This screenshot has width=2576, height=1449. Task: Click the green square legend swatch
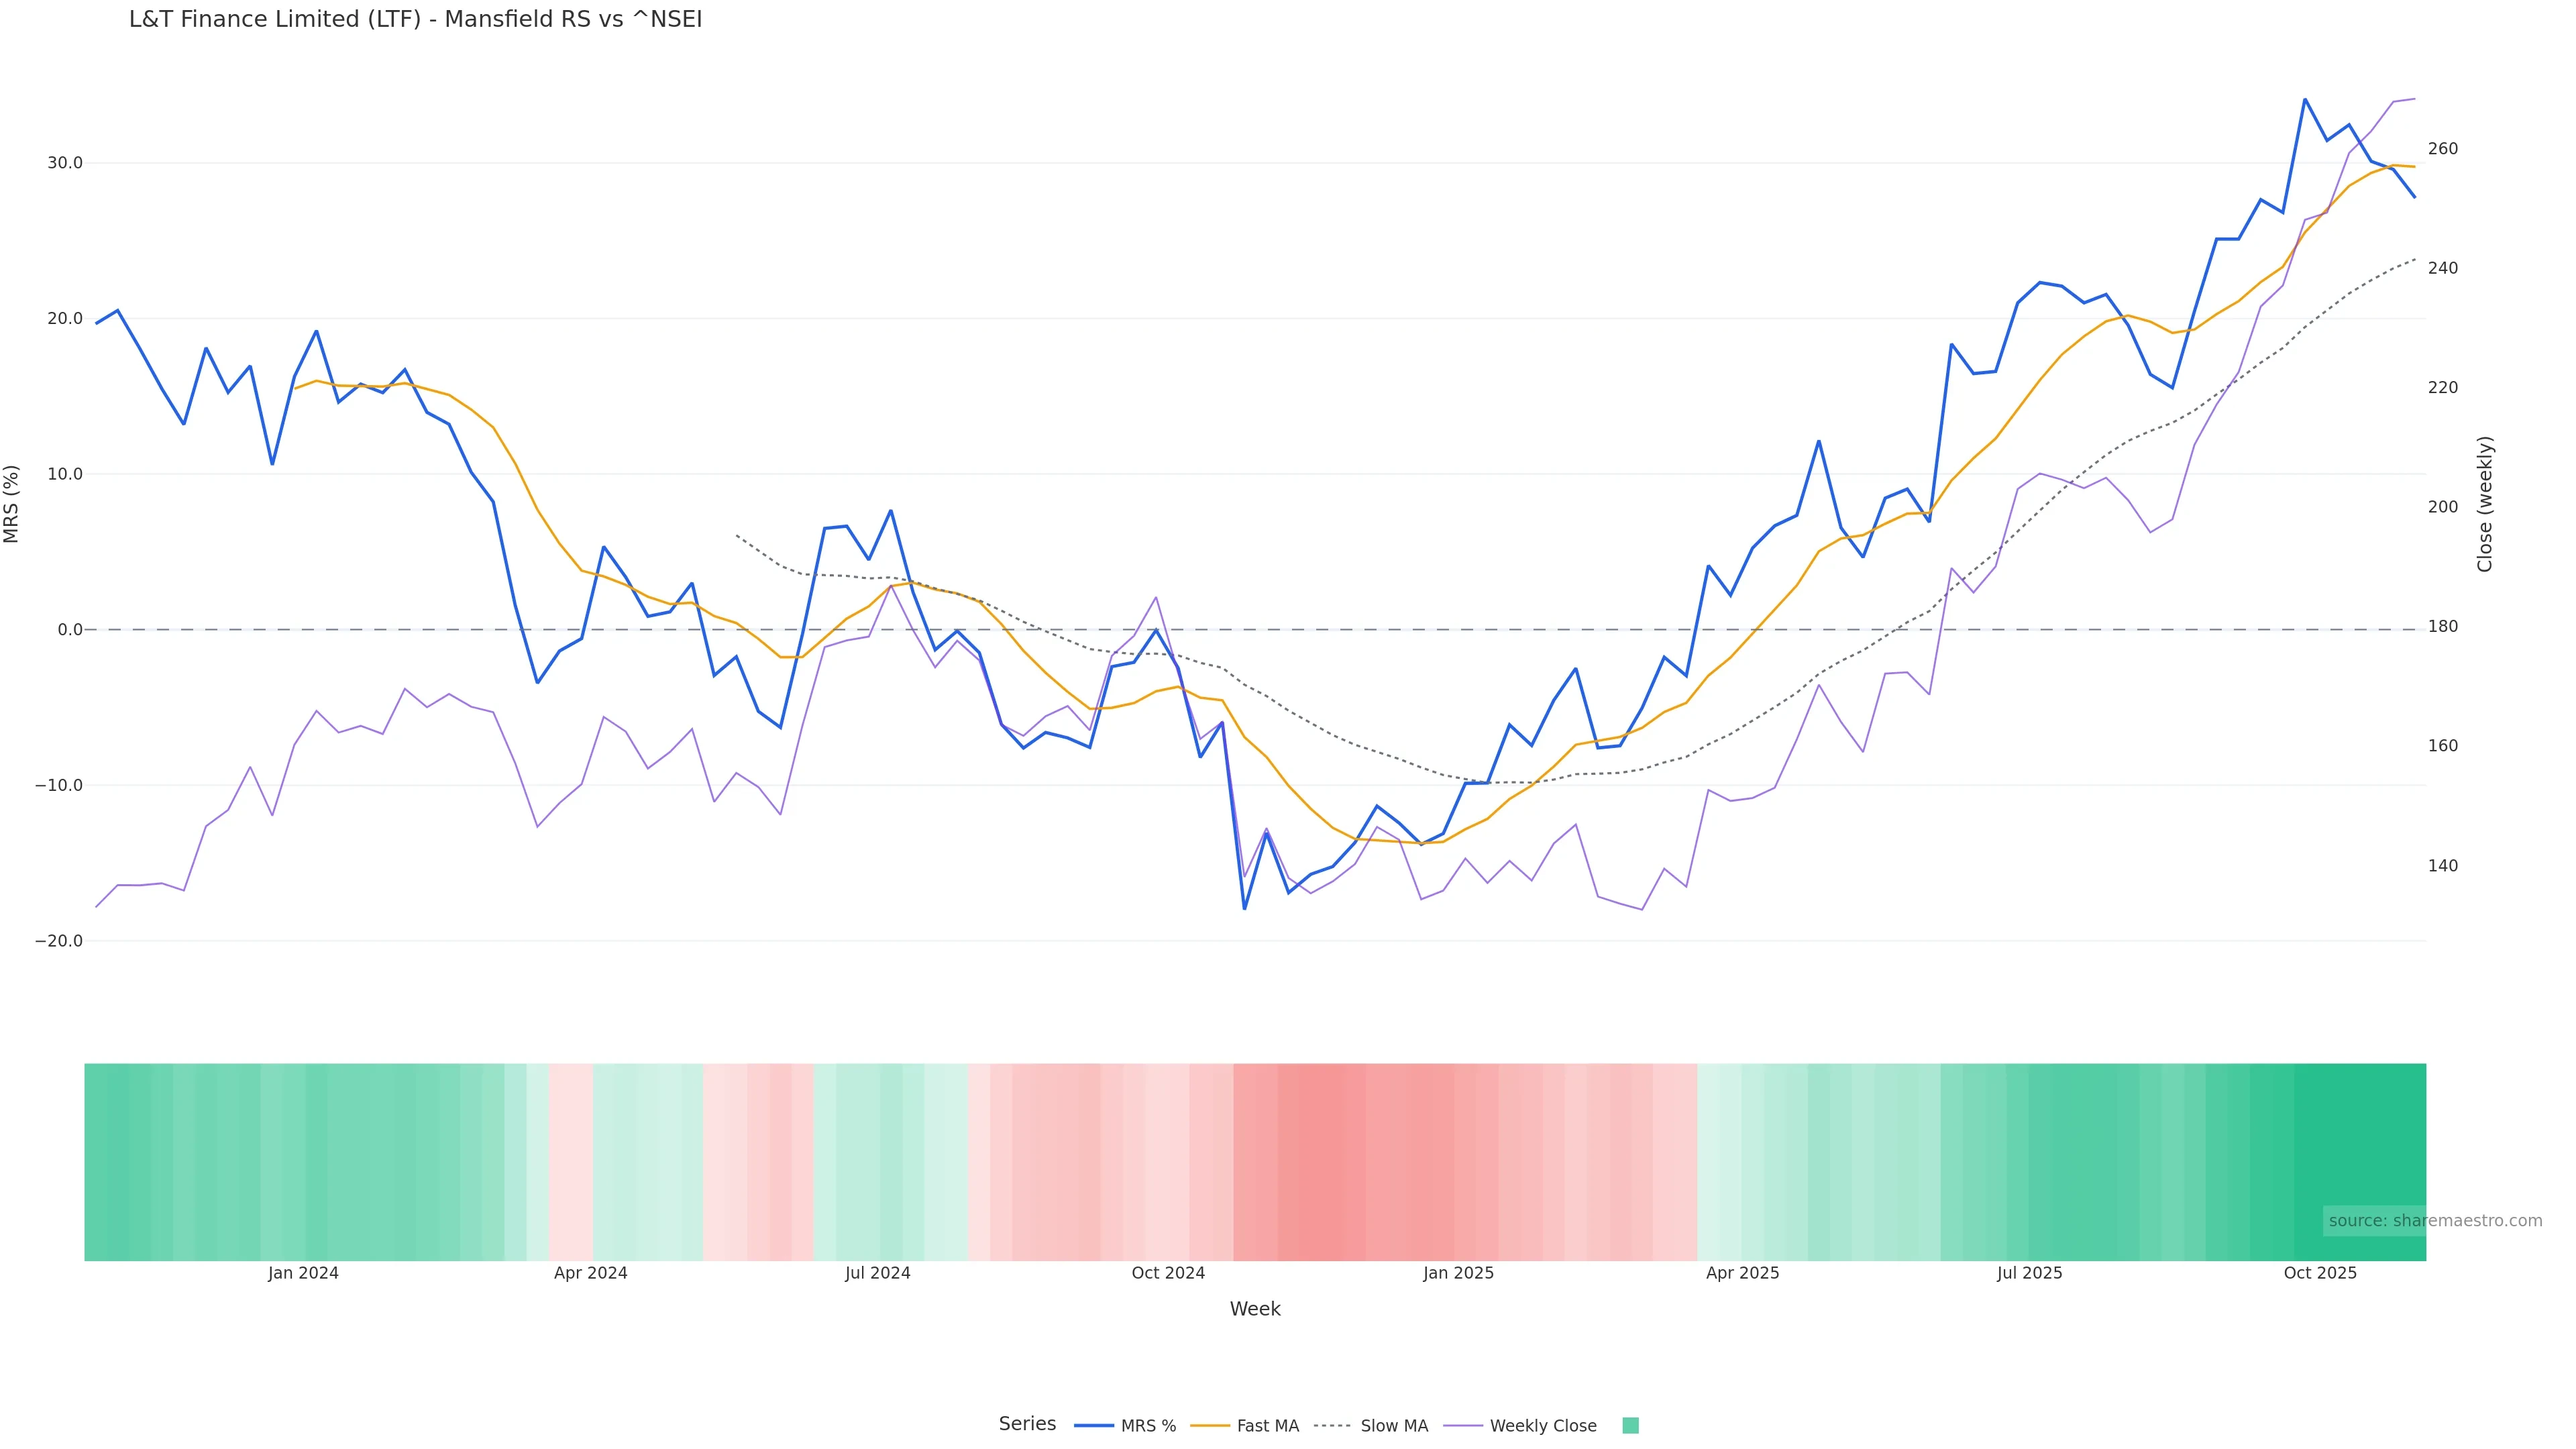[x=1630, y=1426]
